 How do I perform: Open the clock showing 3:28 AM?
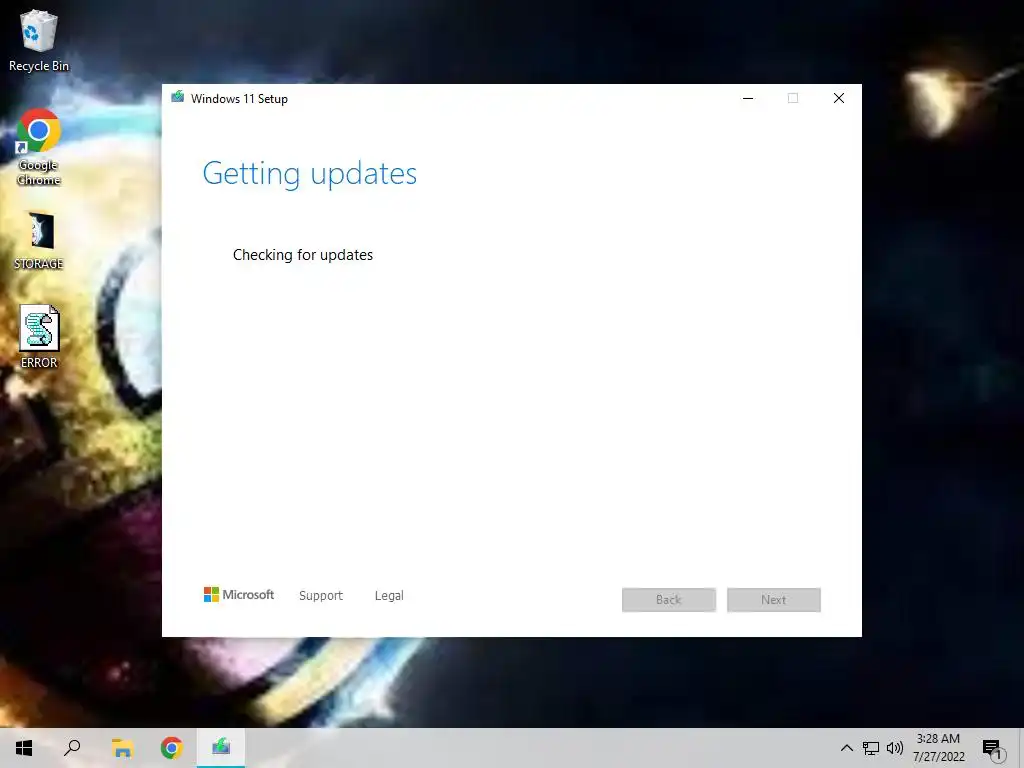(x=938, y=748)
